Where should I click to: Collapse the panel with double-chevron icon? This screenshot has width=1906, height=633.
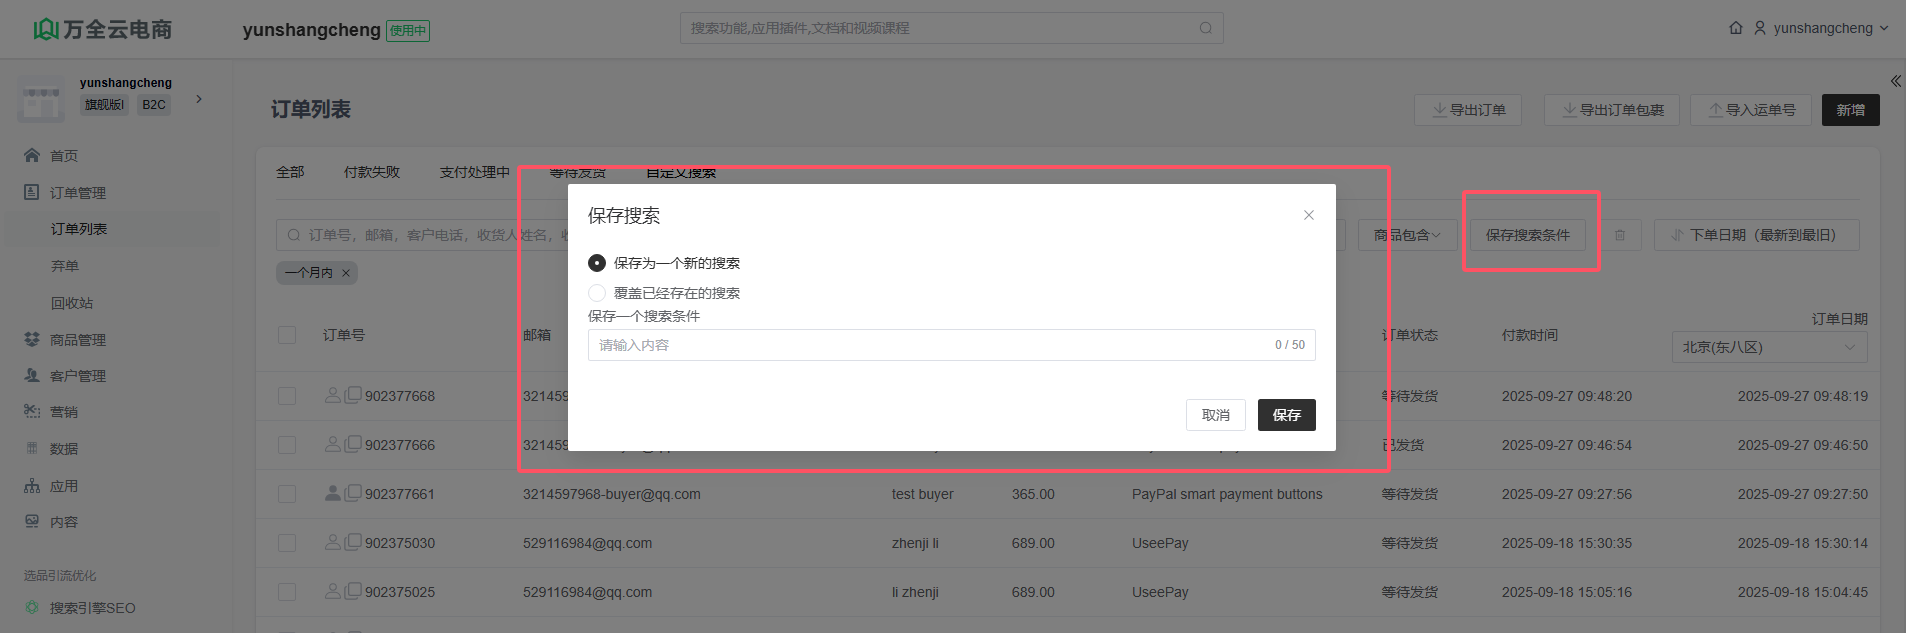[1895, 81]
